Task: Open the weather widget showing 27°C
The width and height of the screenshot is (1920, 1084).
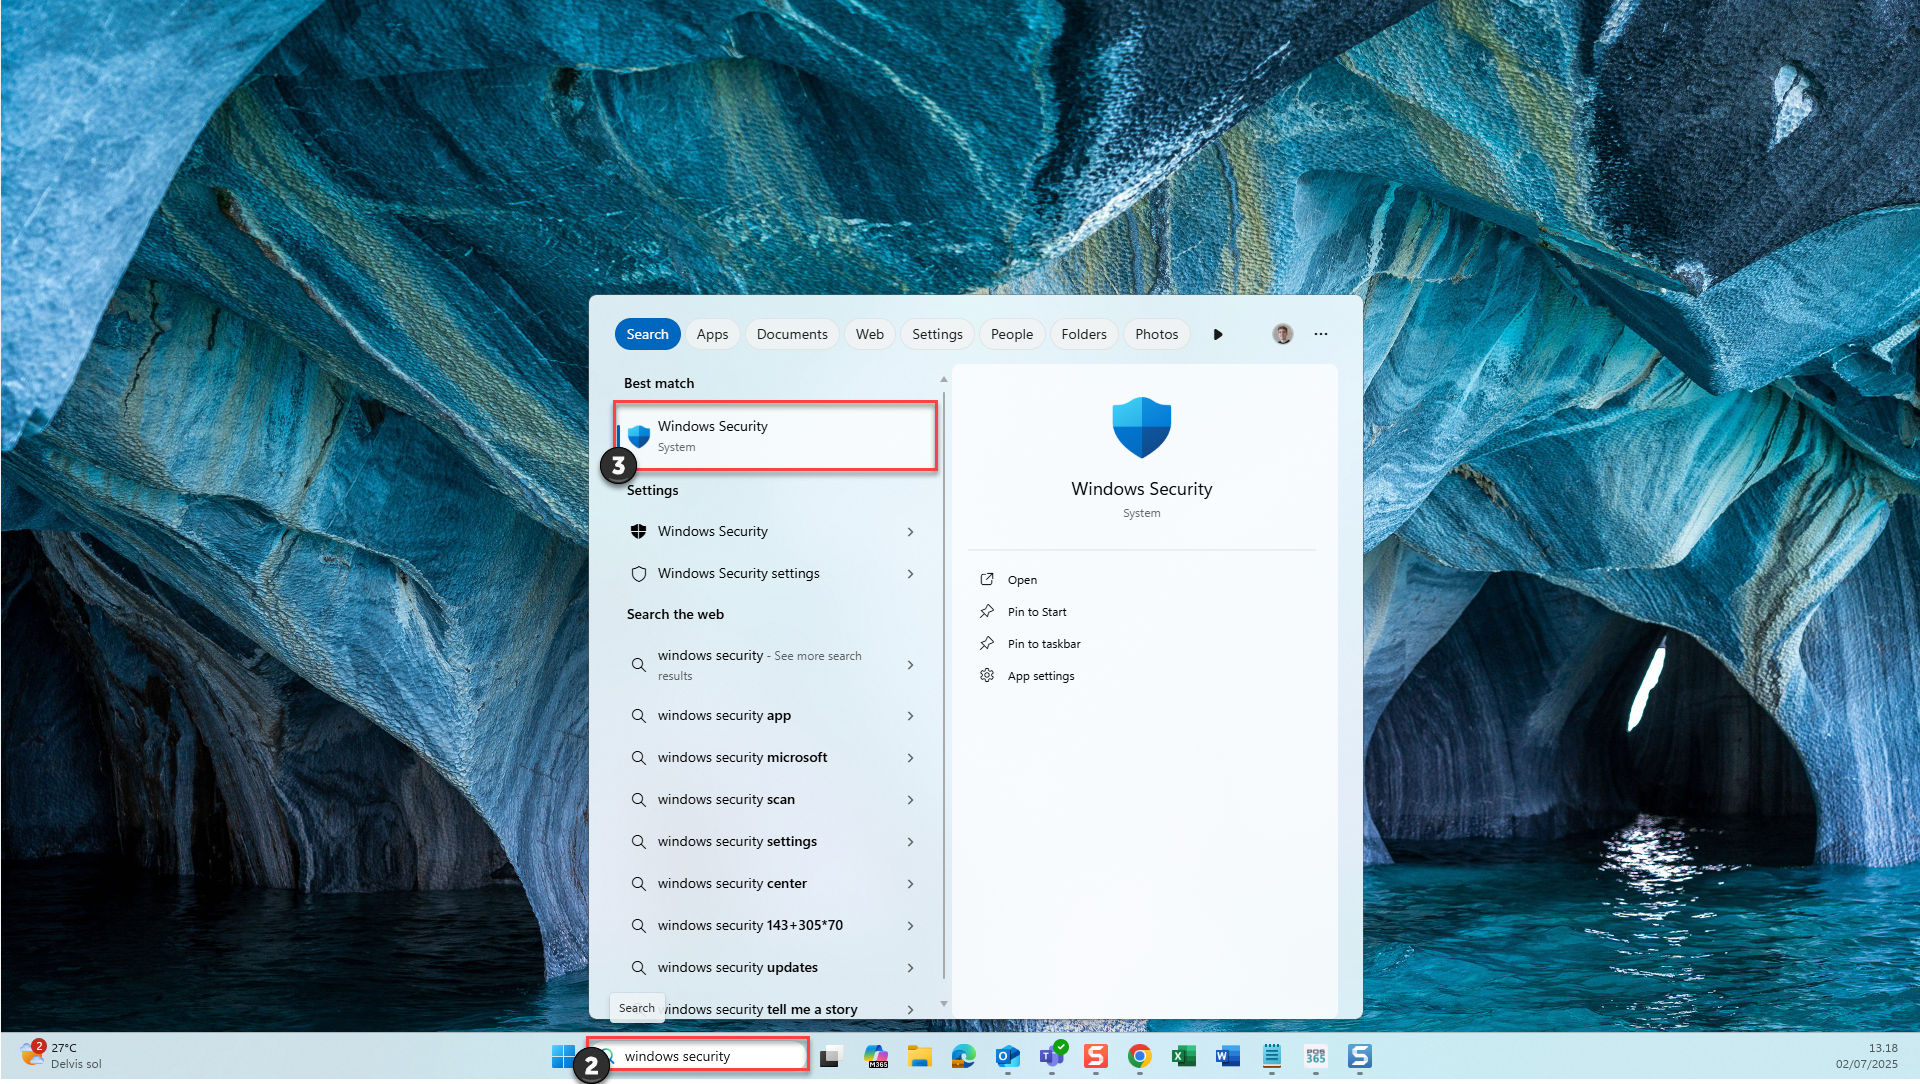Action: (x=62, y=1056)
